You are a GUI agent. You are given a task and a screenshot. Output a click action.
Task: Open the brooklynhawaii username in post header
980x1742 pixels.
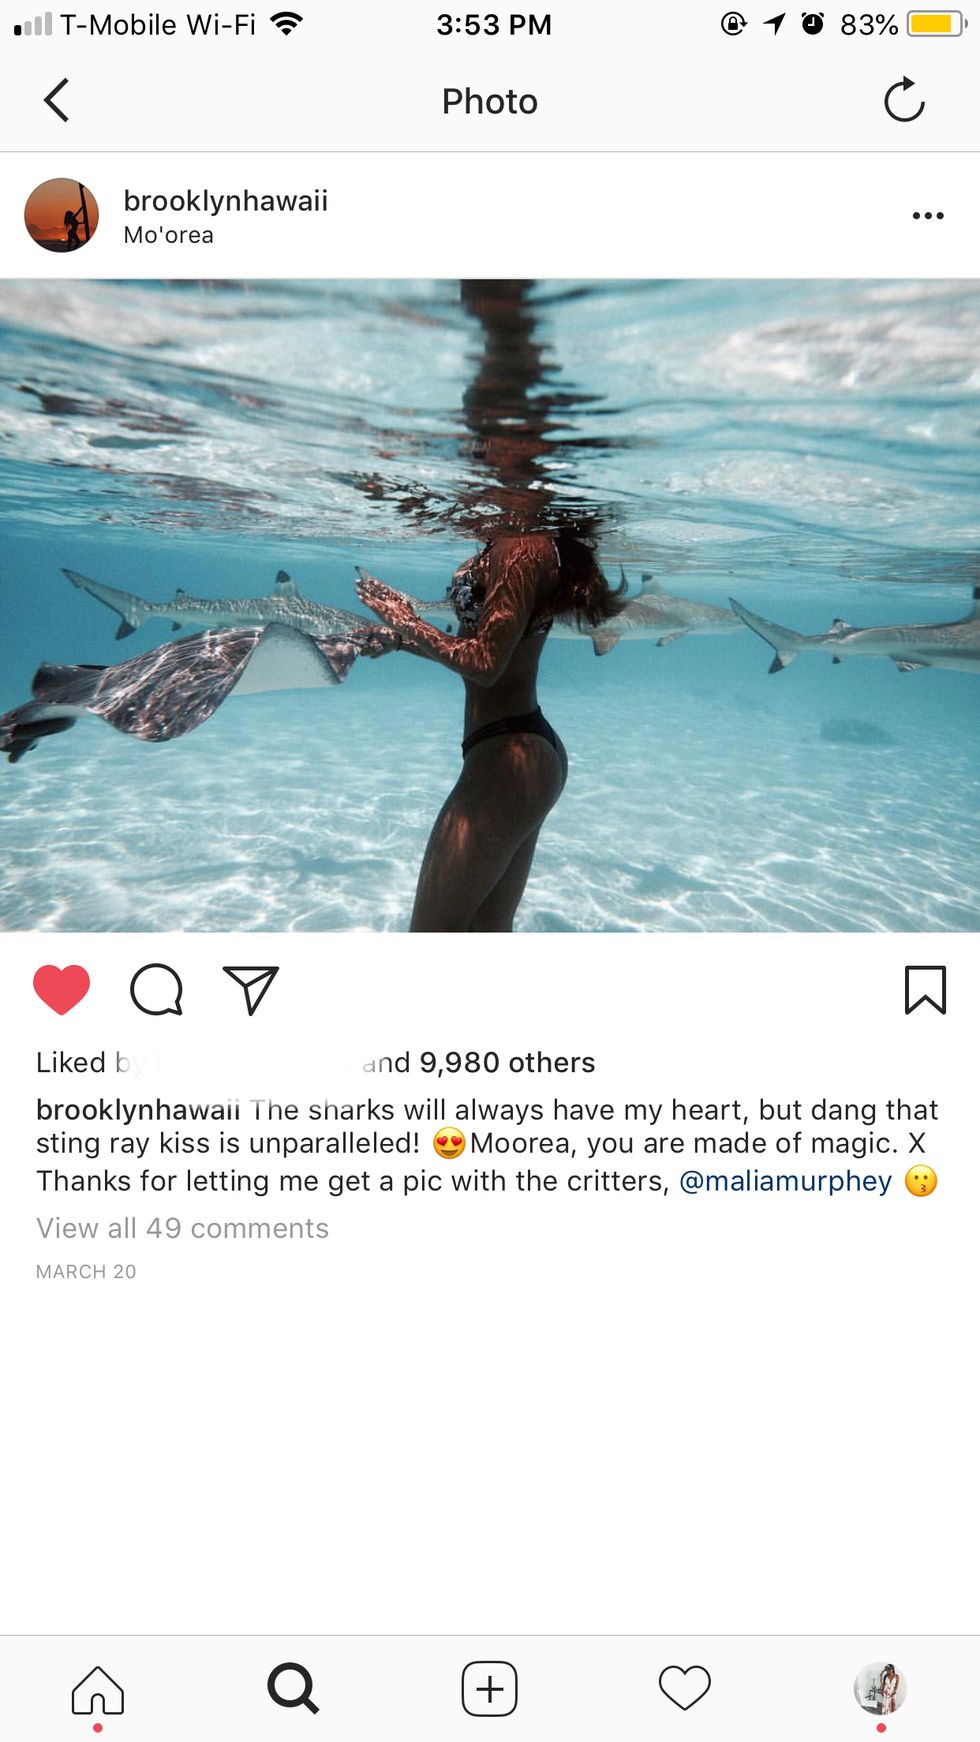click(226, 201)
